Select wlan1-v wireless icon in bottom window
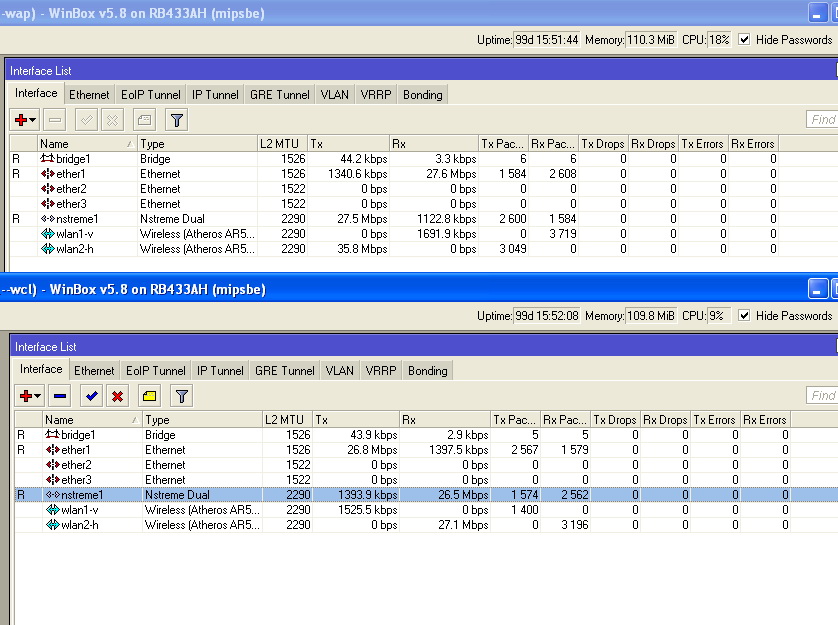Image resolution: width=838 pixels, height=625 pixels. pyautogui.click(x=52, y=510)
